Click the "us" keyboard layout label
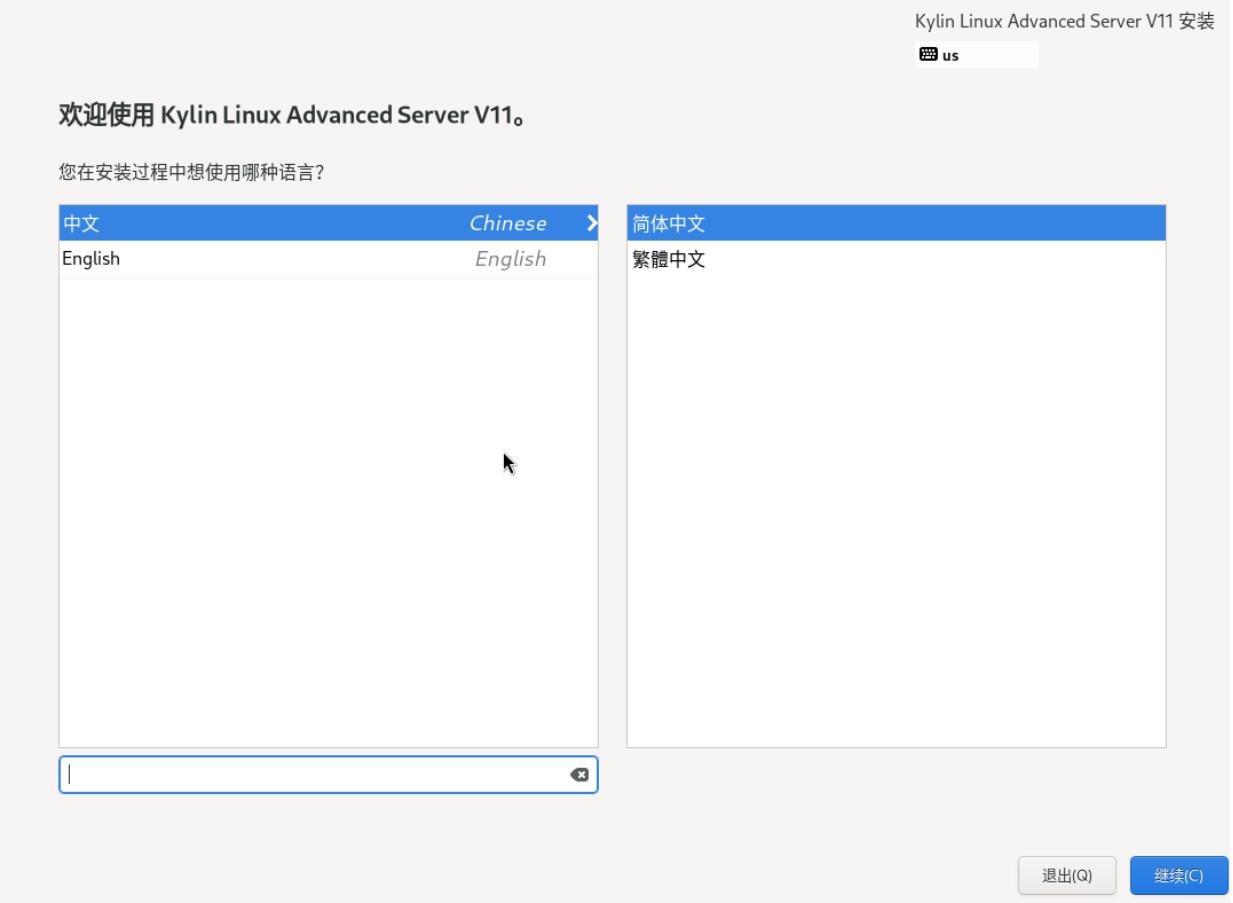Viewport: 1233px width, 903px height. [949, 56]
